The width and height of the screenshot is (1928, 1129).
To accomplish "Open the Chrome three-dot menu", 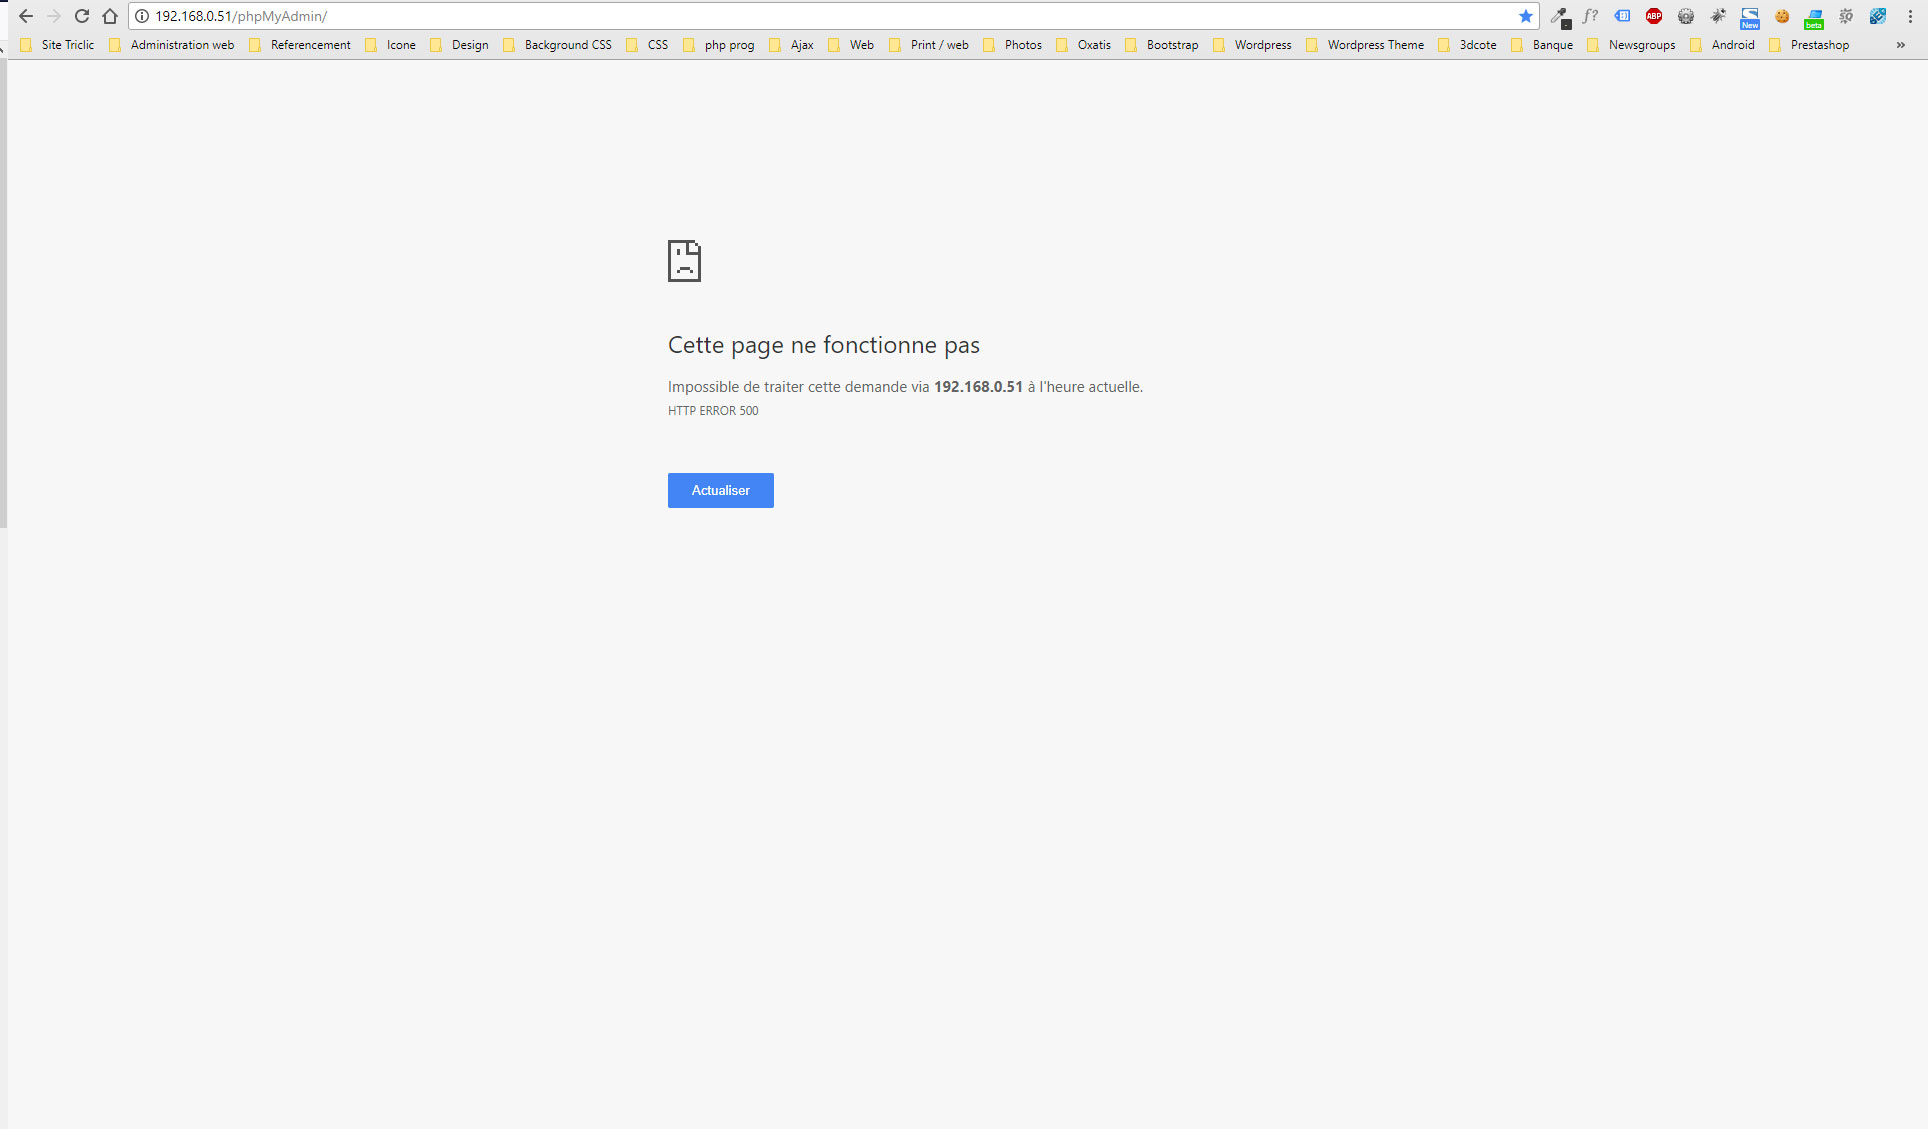I will 1910,16.
